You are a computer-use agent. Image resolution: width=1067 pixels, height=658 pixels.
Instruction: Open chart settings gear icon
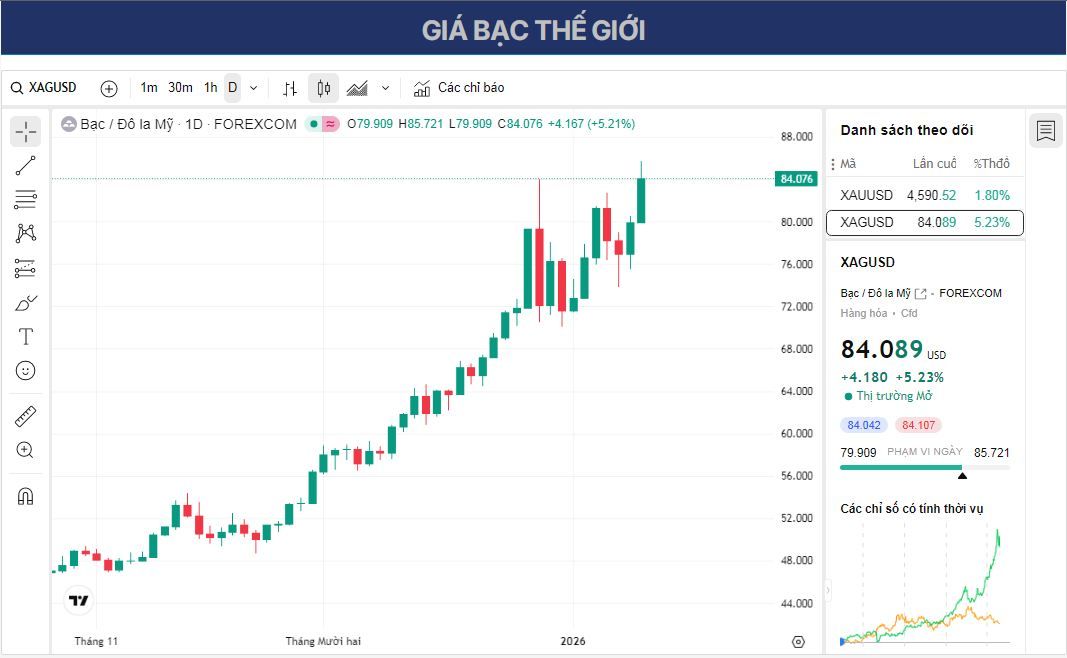tap(798, 641)
